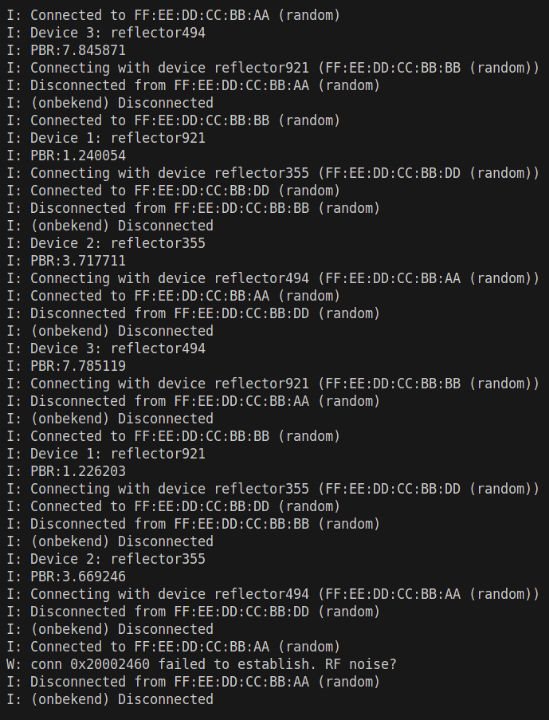Click the warning line about conn failed to establish
The image size is (549, 720).
202,664
